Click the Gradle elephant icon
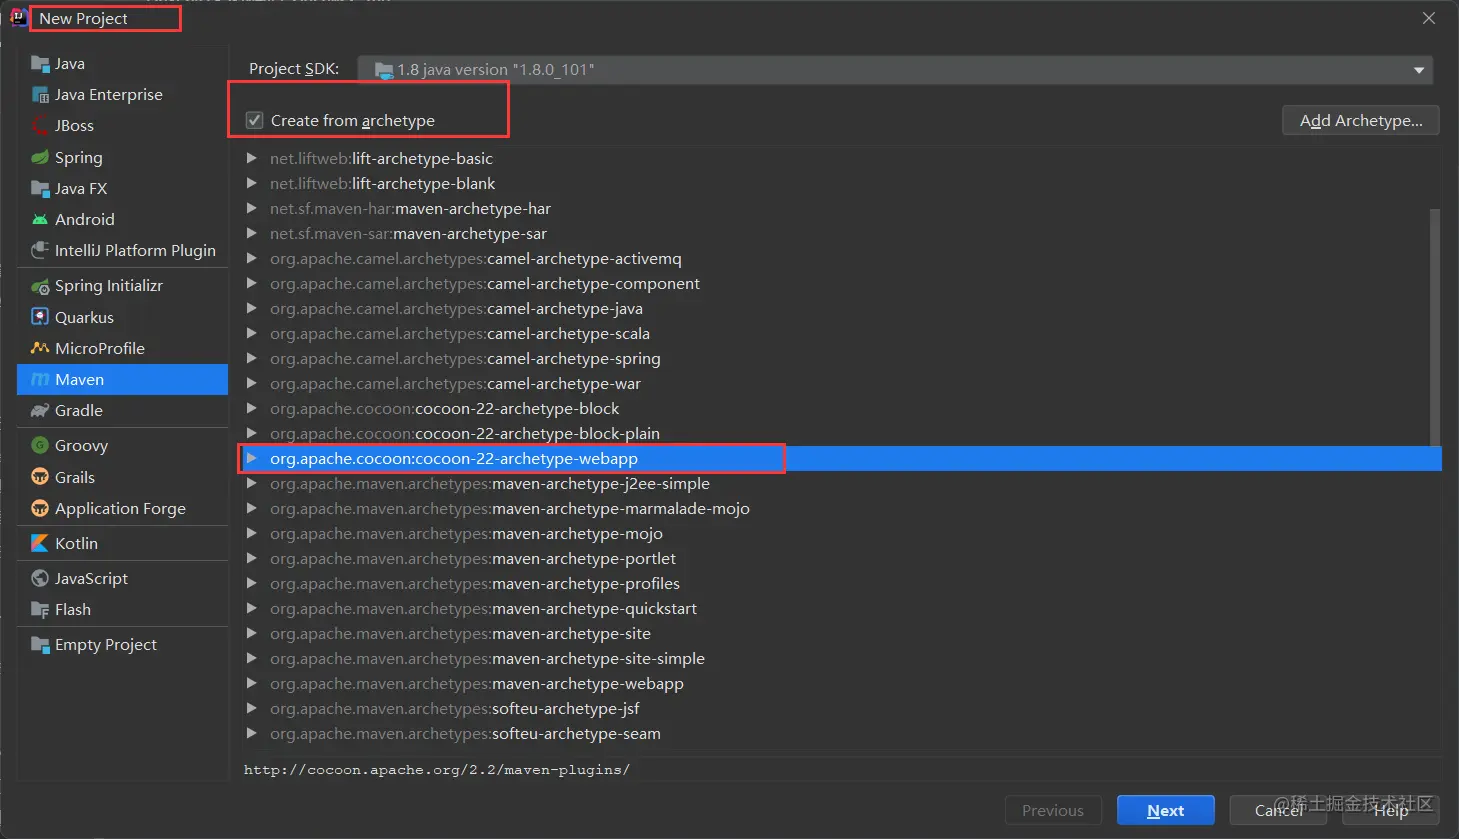Viewport: 1459px width, 839px height. click(40, 411)
